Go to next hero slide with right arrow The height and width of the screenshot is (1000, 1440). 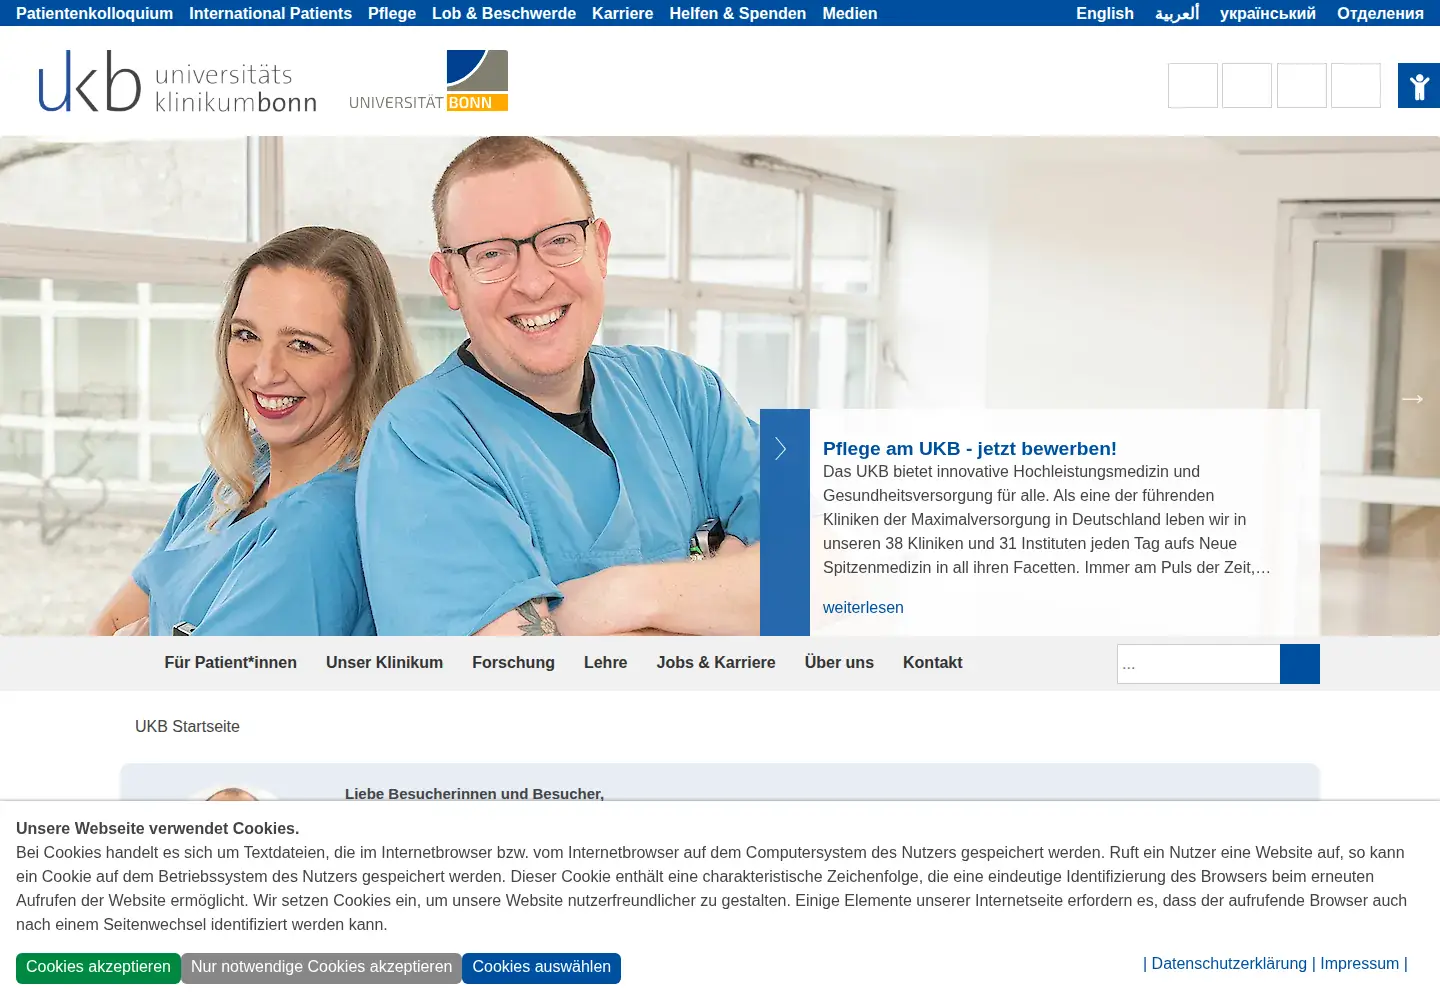[1412, 399]
